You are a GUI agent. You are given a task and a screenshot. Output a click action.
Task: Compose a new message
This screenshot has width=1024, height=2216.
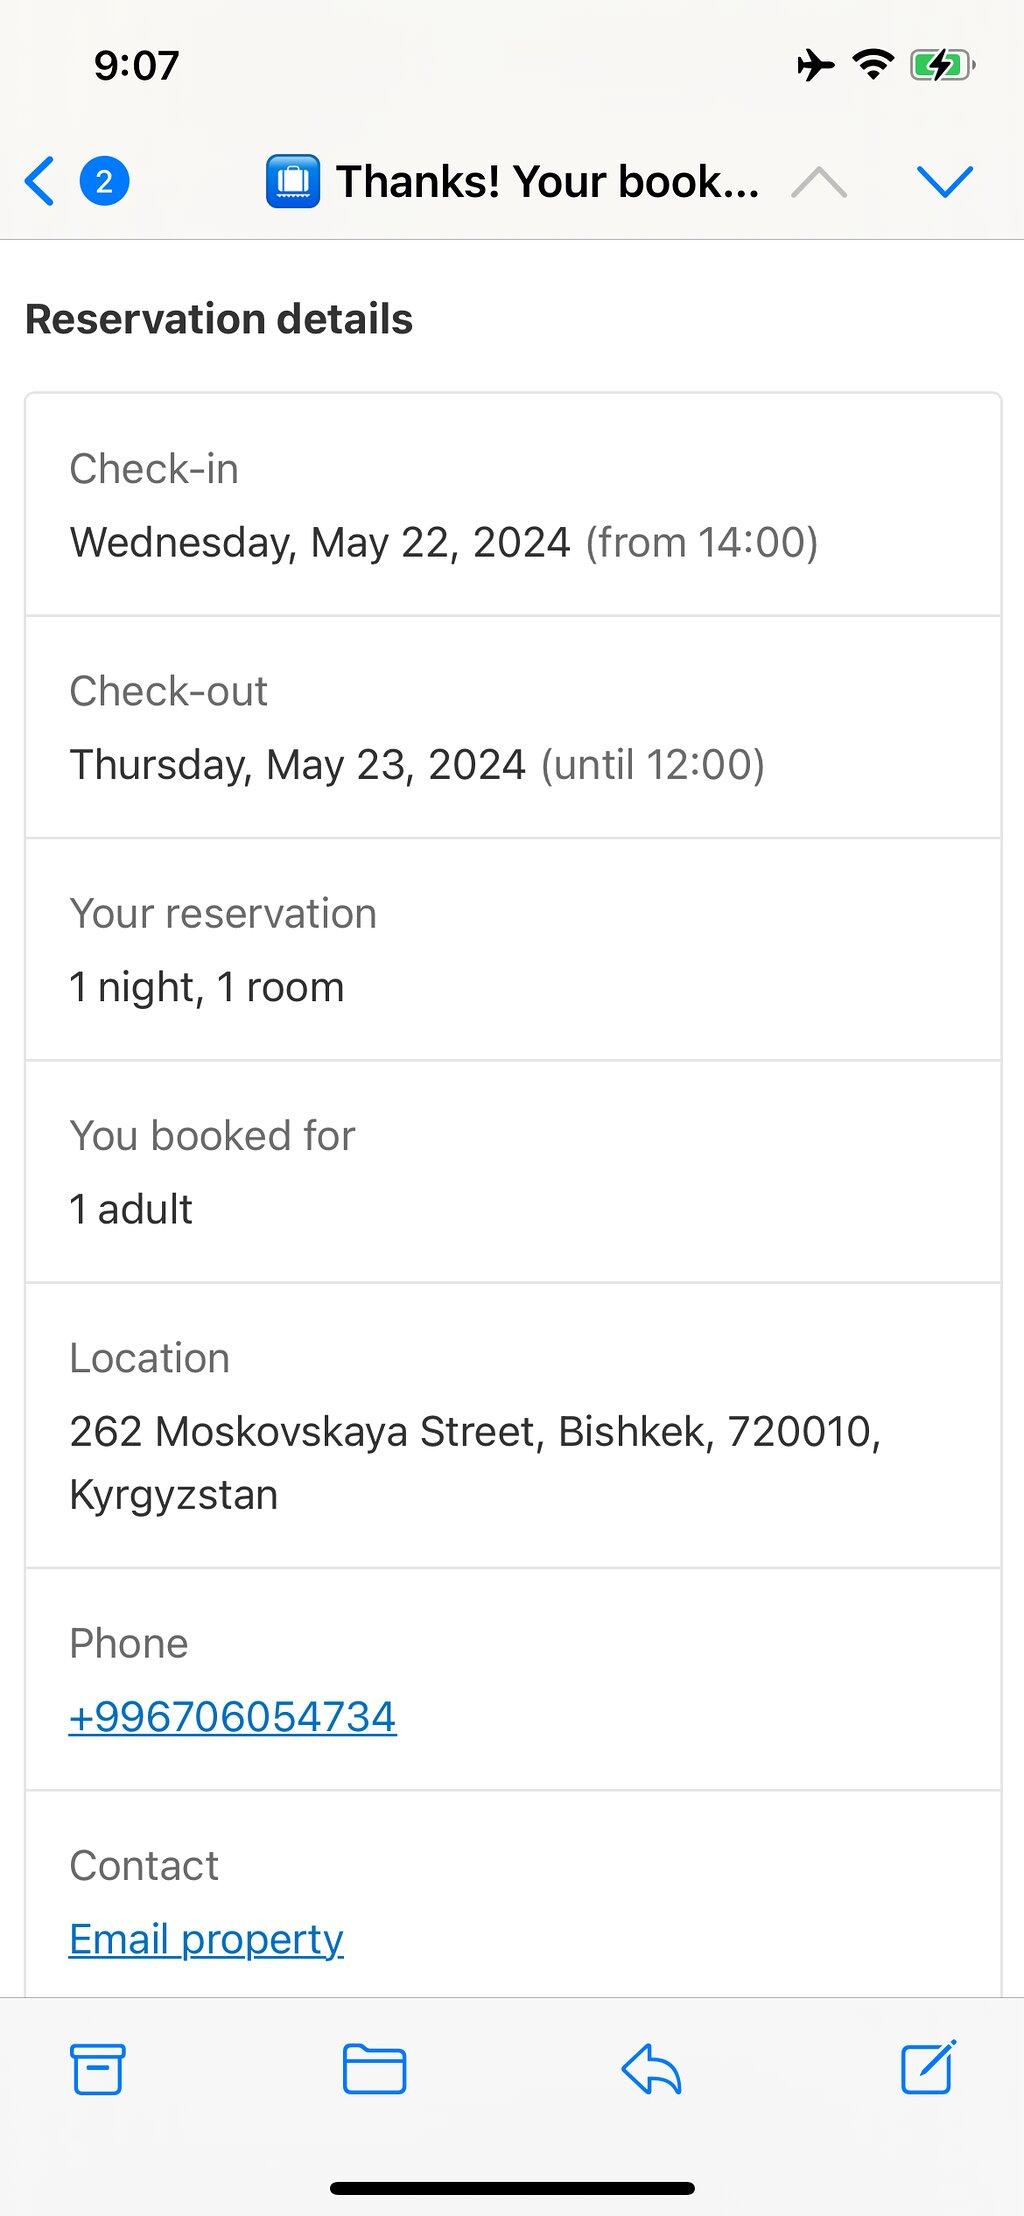tap(928, 2067)
